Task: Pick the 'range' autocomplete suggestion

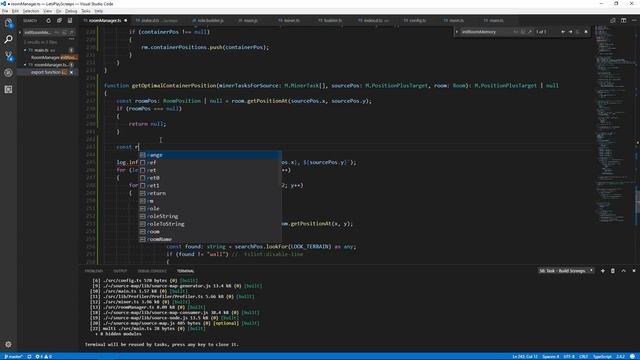Action: pyautogui.click(x=210, y=155)
